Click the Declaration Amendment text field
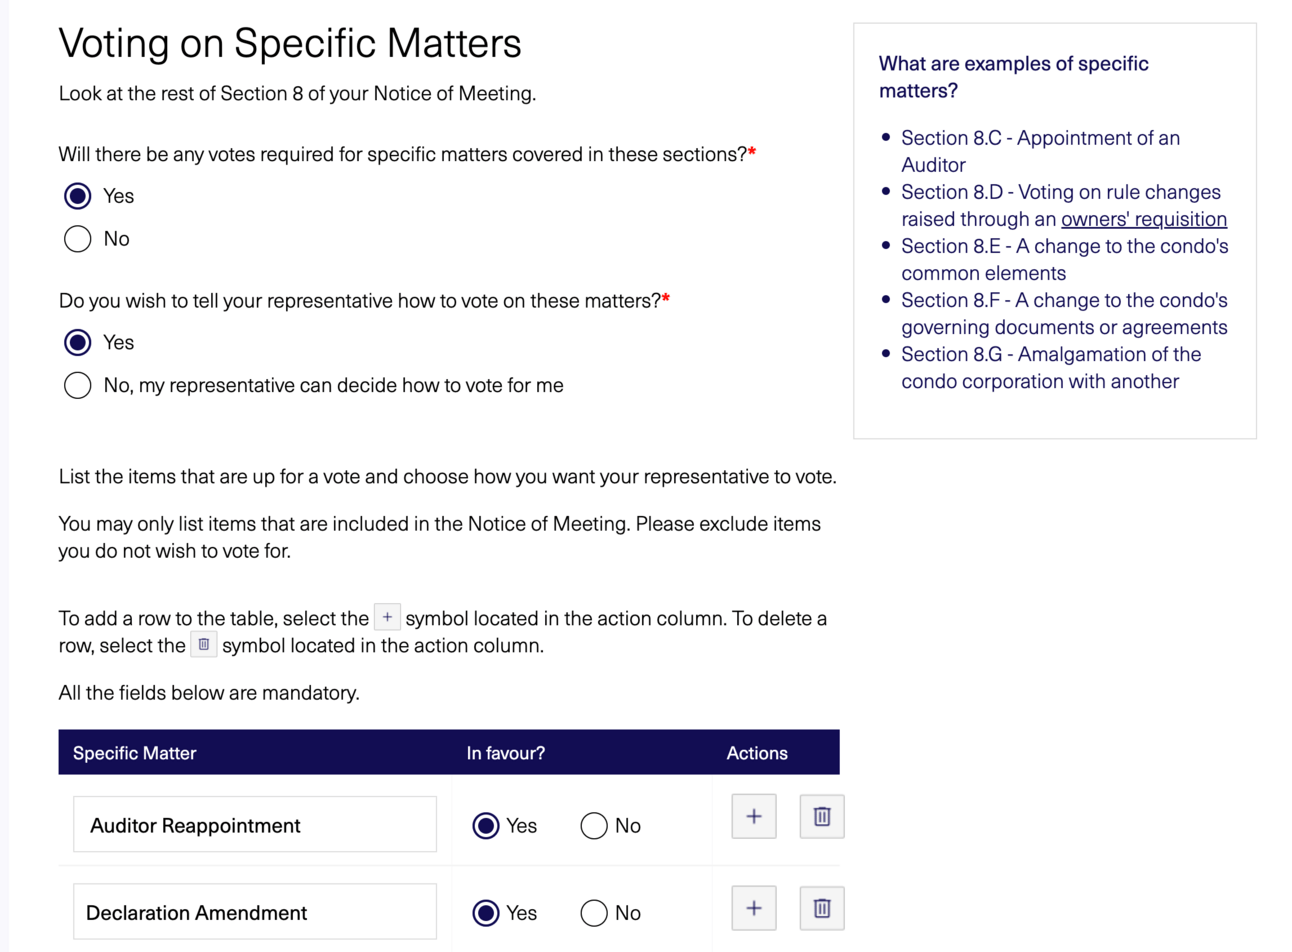 [x=255, y=912]
